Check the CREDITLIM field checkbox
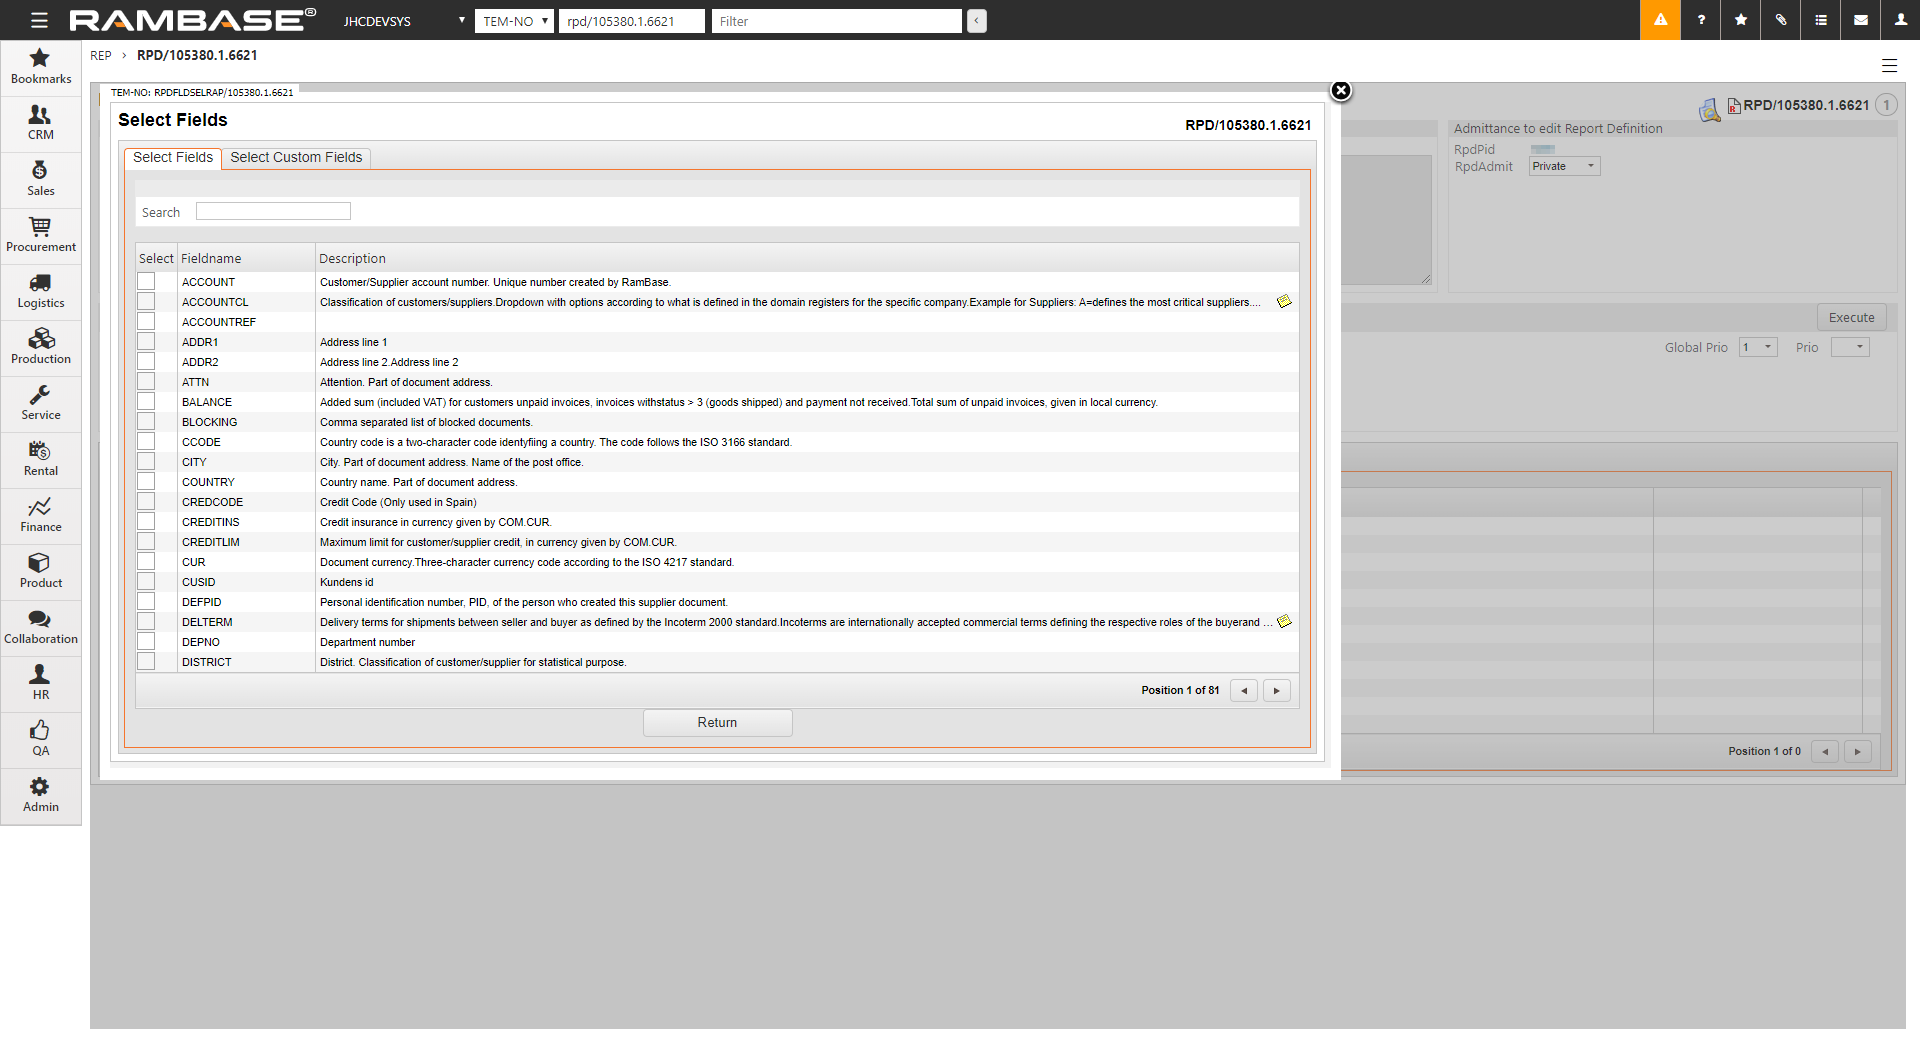This screenshot has width=1920, height=1057. [147, 542]
